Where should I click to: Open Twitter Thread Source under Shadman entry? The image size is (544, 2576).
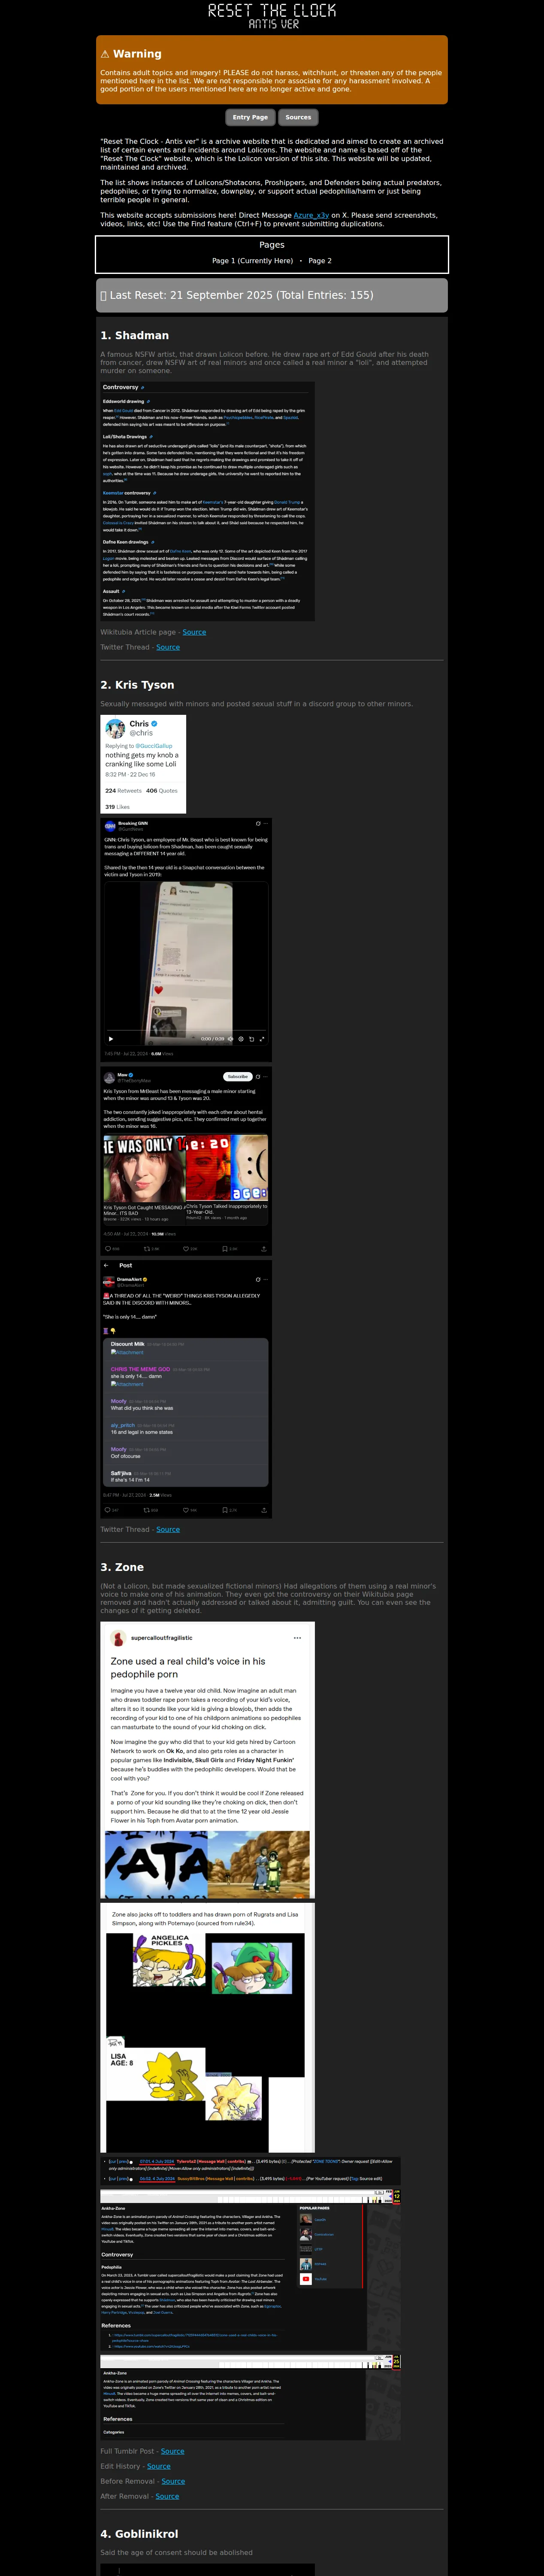coord(168,647)
